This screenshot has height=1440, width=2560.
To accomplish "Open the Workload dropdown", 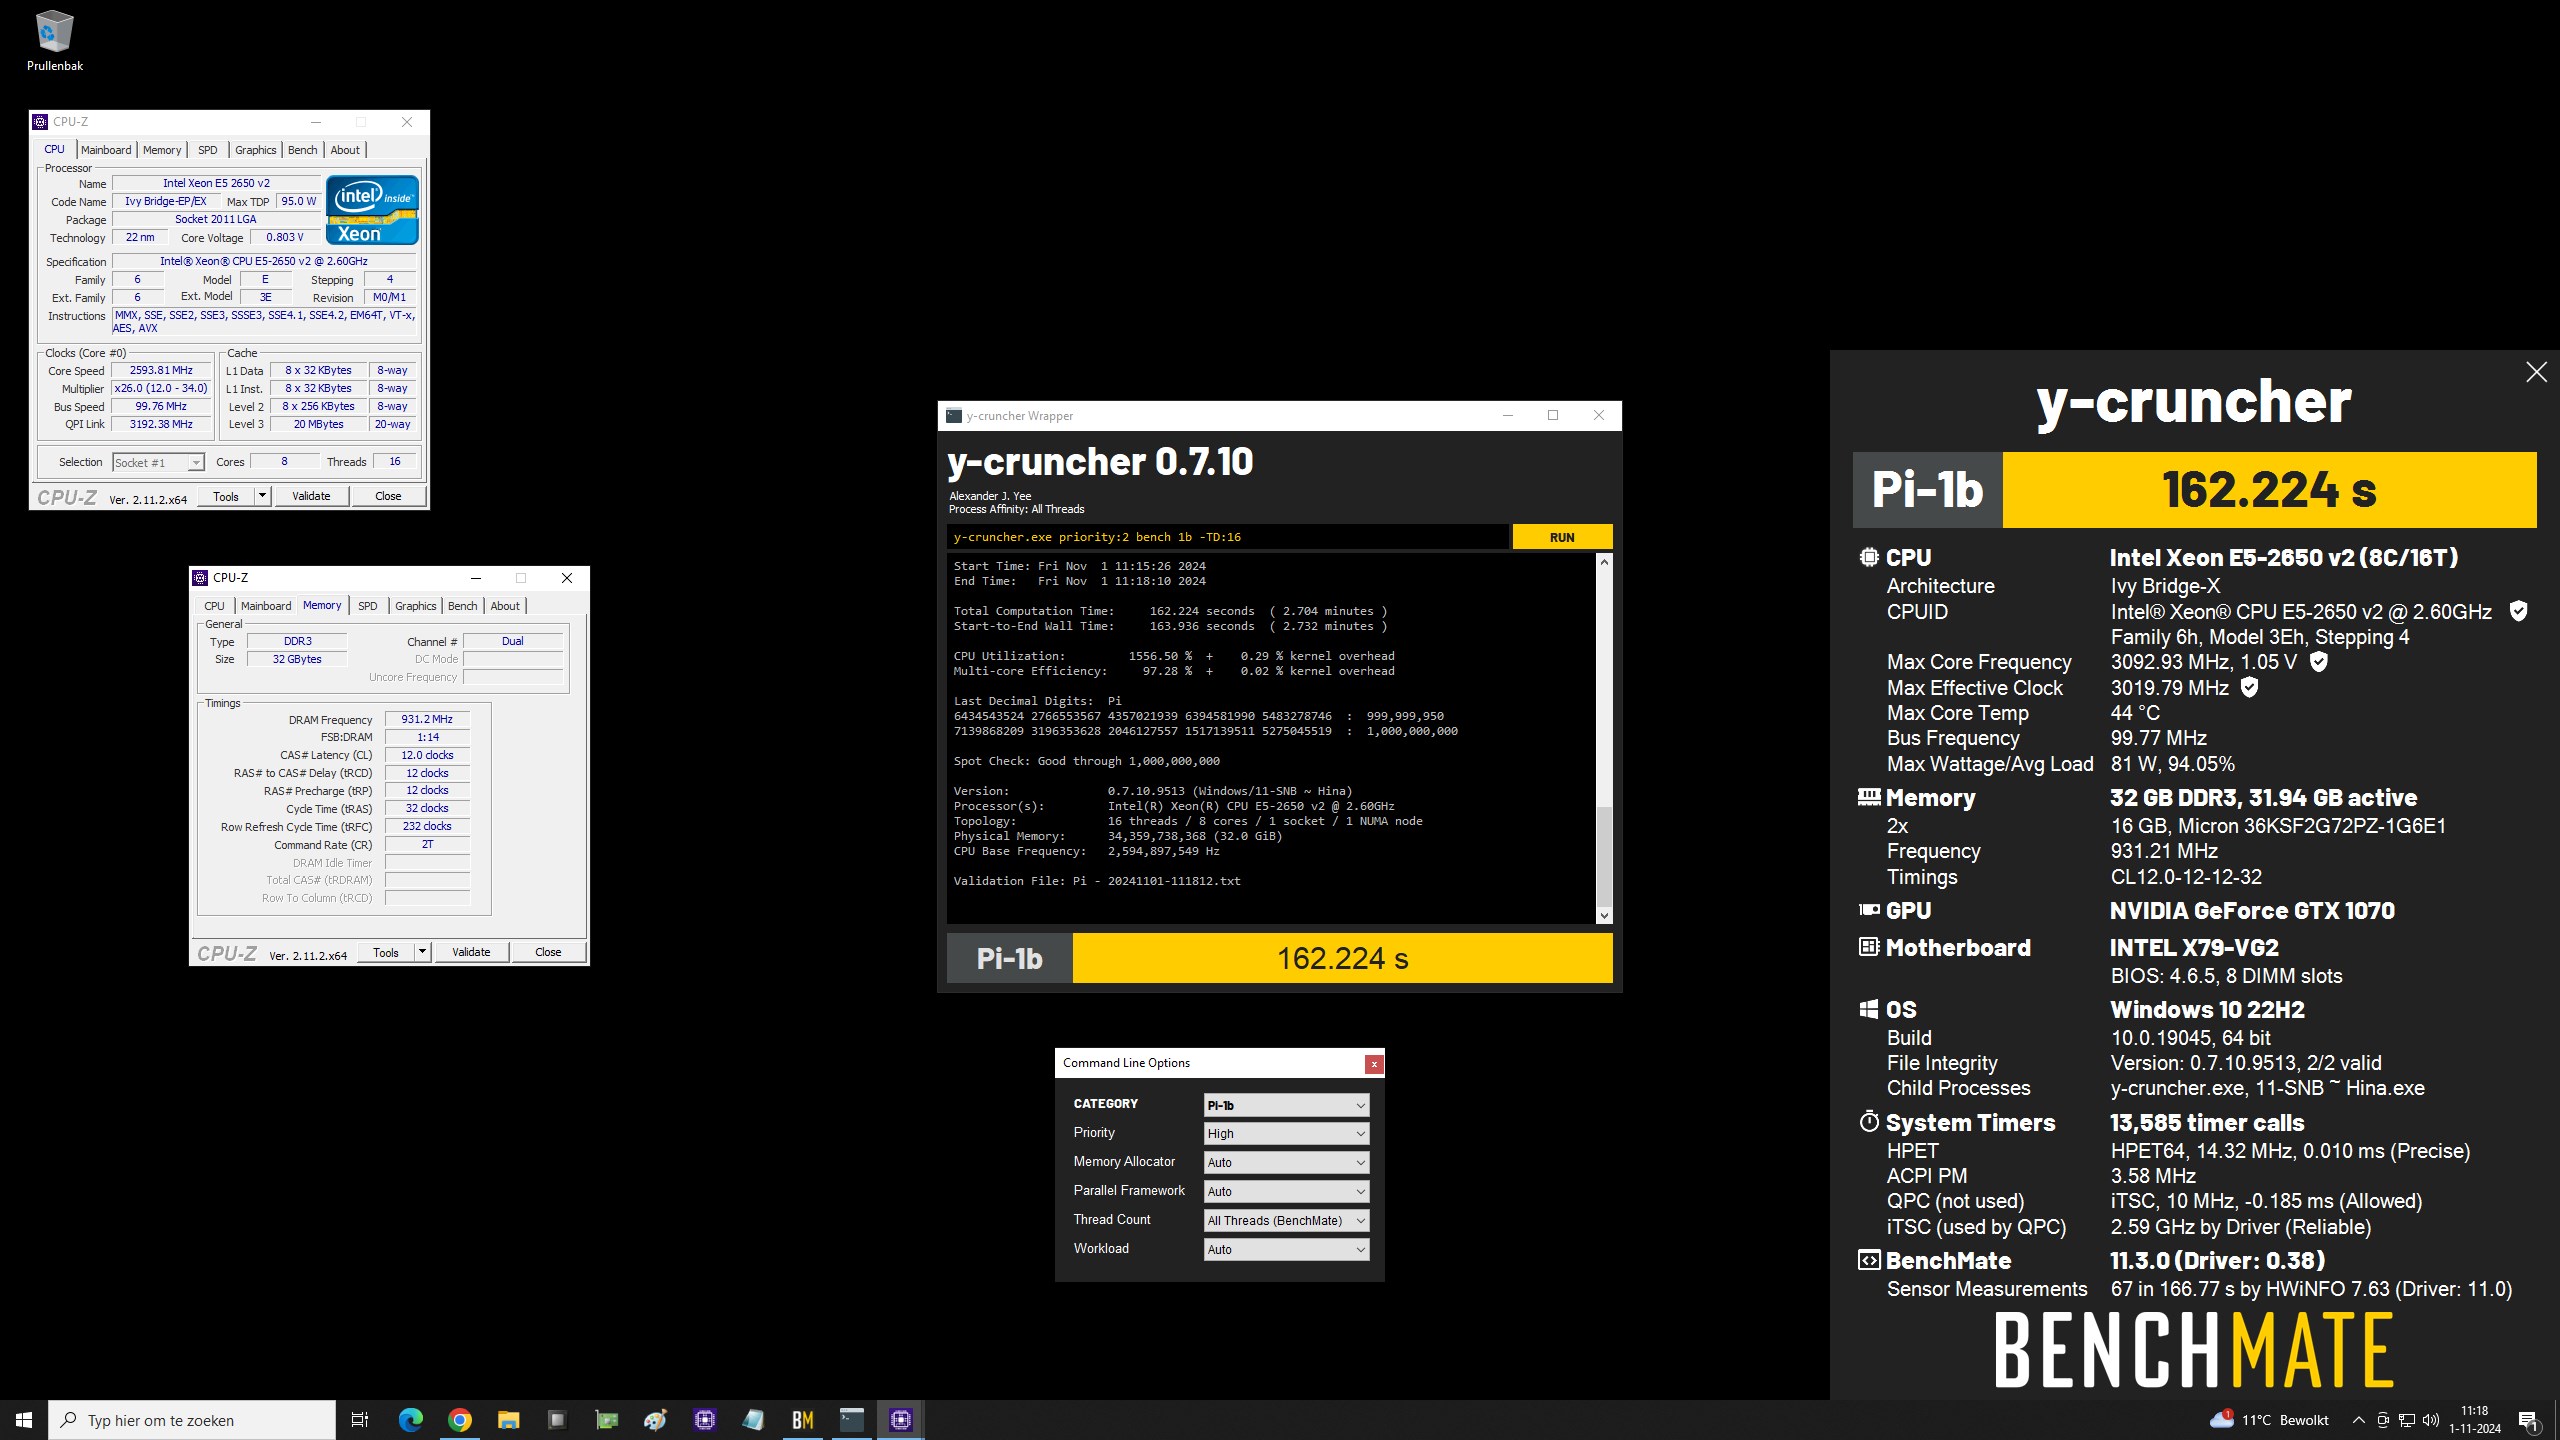I will (x=1286, y=1250).
